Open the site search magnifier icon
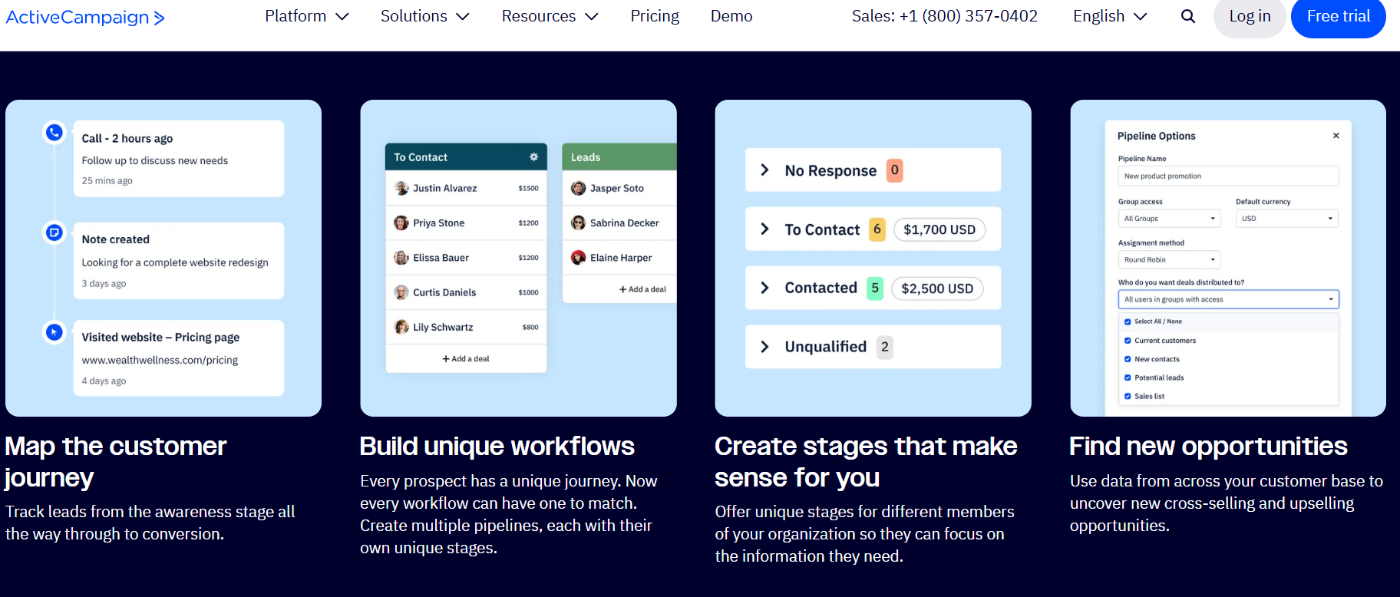This screenshot has height=597, width=1400. click(x=1188, y=16)
